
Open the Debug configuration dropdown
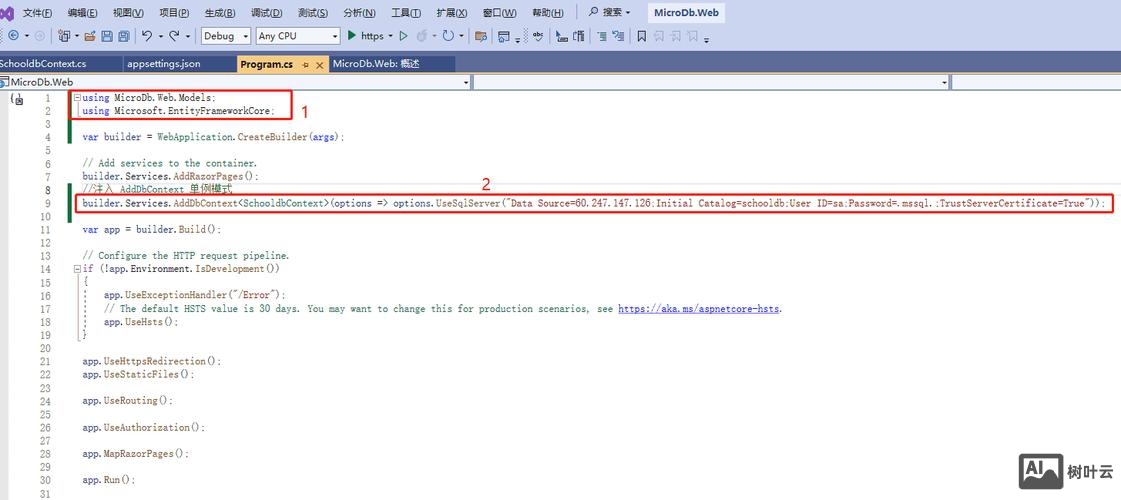coord(224,36)
